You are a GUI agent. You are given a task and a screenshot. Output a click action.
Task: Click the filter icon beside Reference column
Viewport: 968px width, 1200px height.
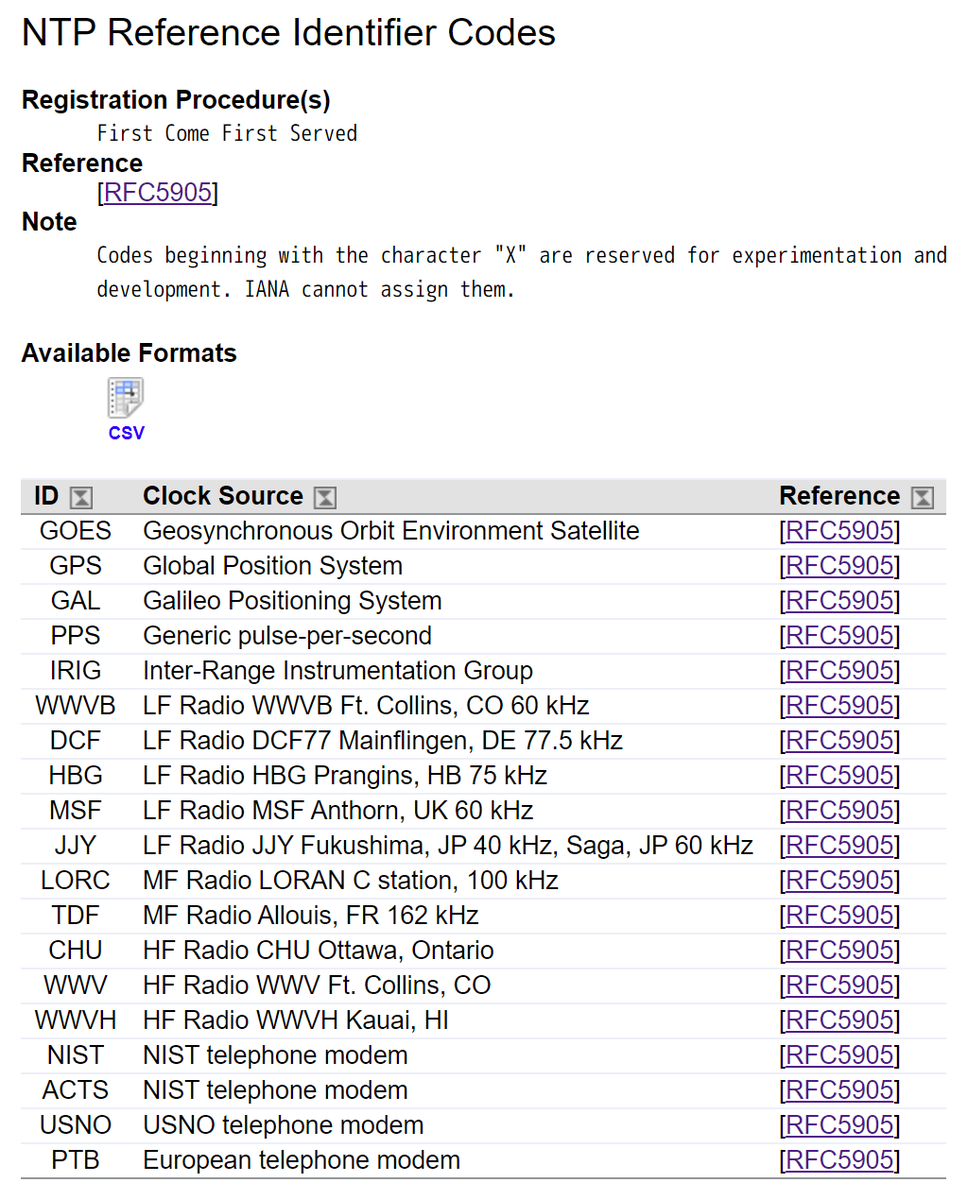click(x=922, y=496)
